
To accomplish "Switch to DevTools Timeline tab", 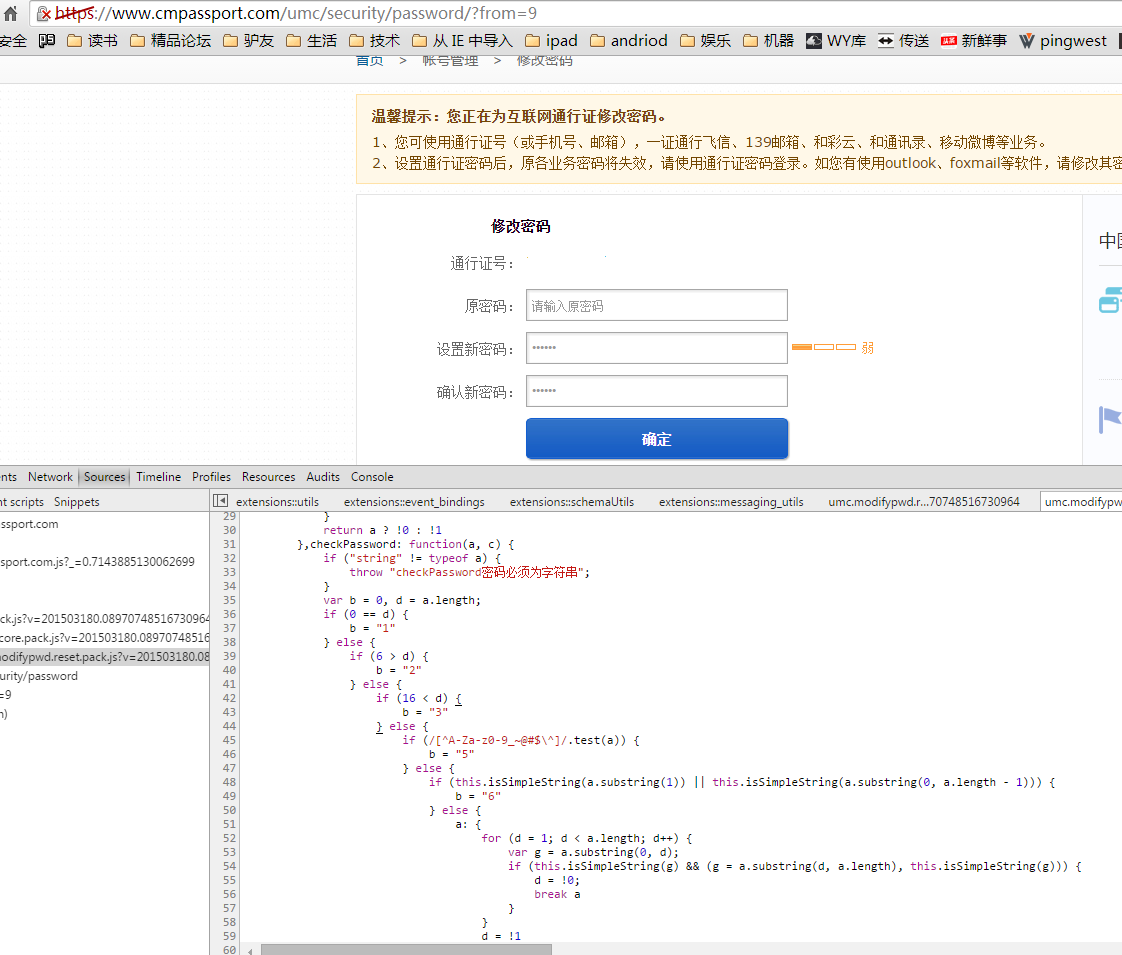I will [158, 476].
